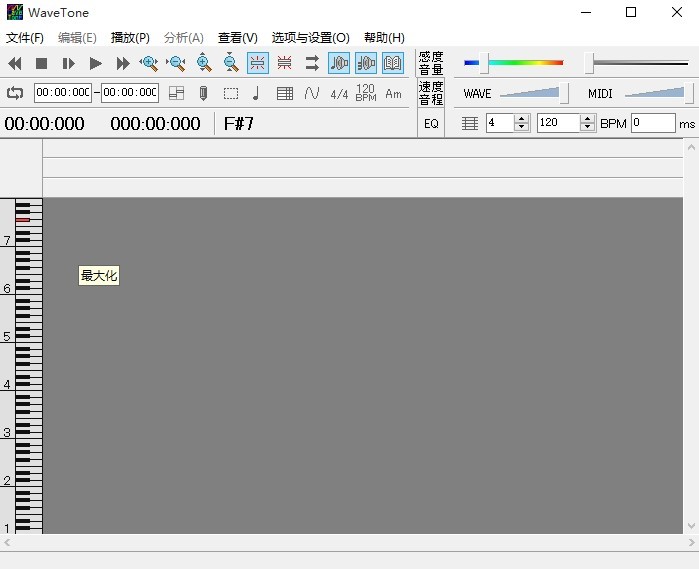Toggle the loop playback button
The image size is (699, 569).
[x=15, y=93]
